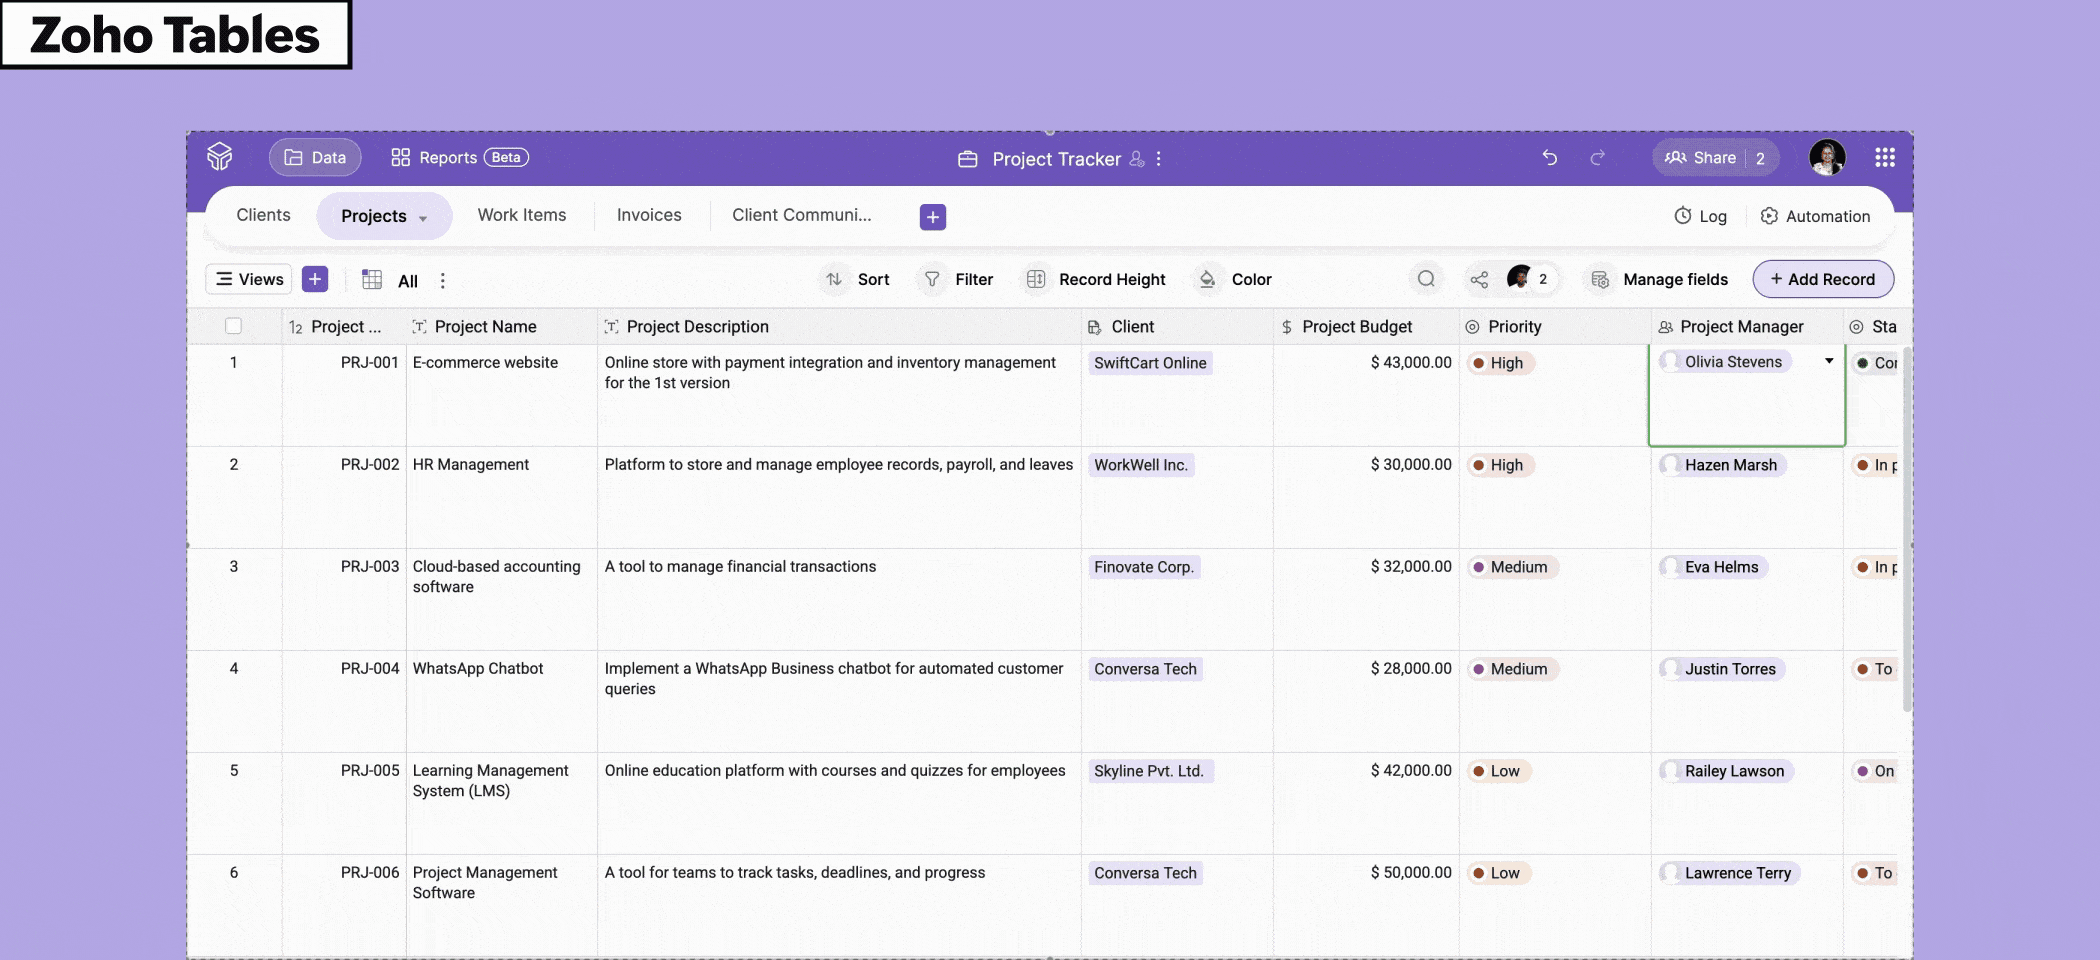Image resolution: width=2100 pixels, height=960 pixels.
Task: Click the Project Tracker briefcase icon
Action: [x=967, y=159]
